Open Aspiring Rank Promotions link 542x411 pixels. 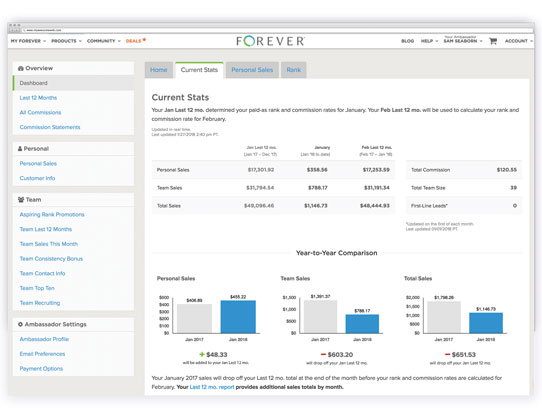click(52, 215)
